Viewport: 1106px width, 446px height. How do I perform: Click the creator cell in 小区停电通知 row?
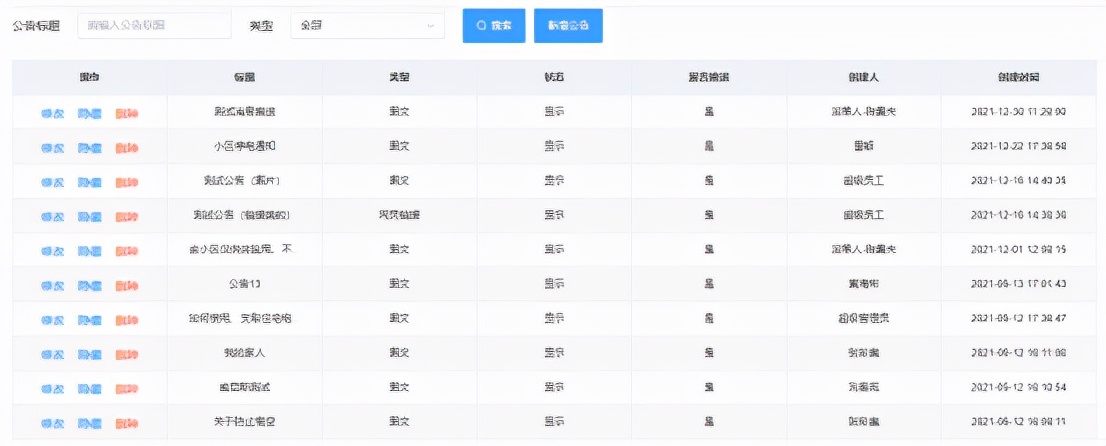click(x=863, y=146)
